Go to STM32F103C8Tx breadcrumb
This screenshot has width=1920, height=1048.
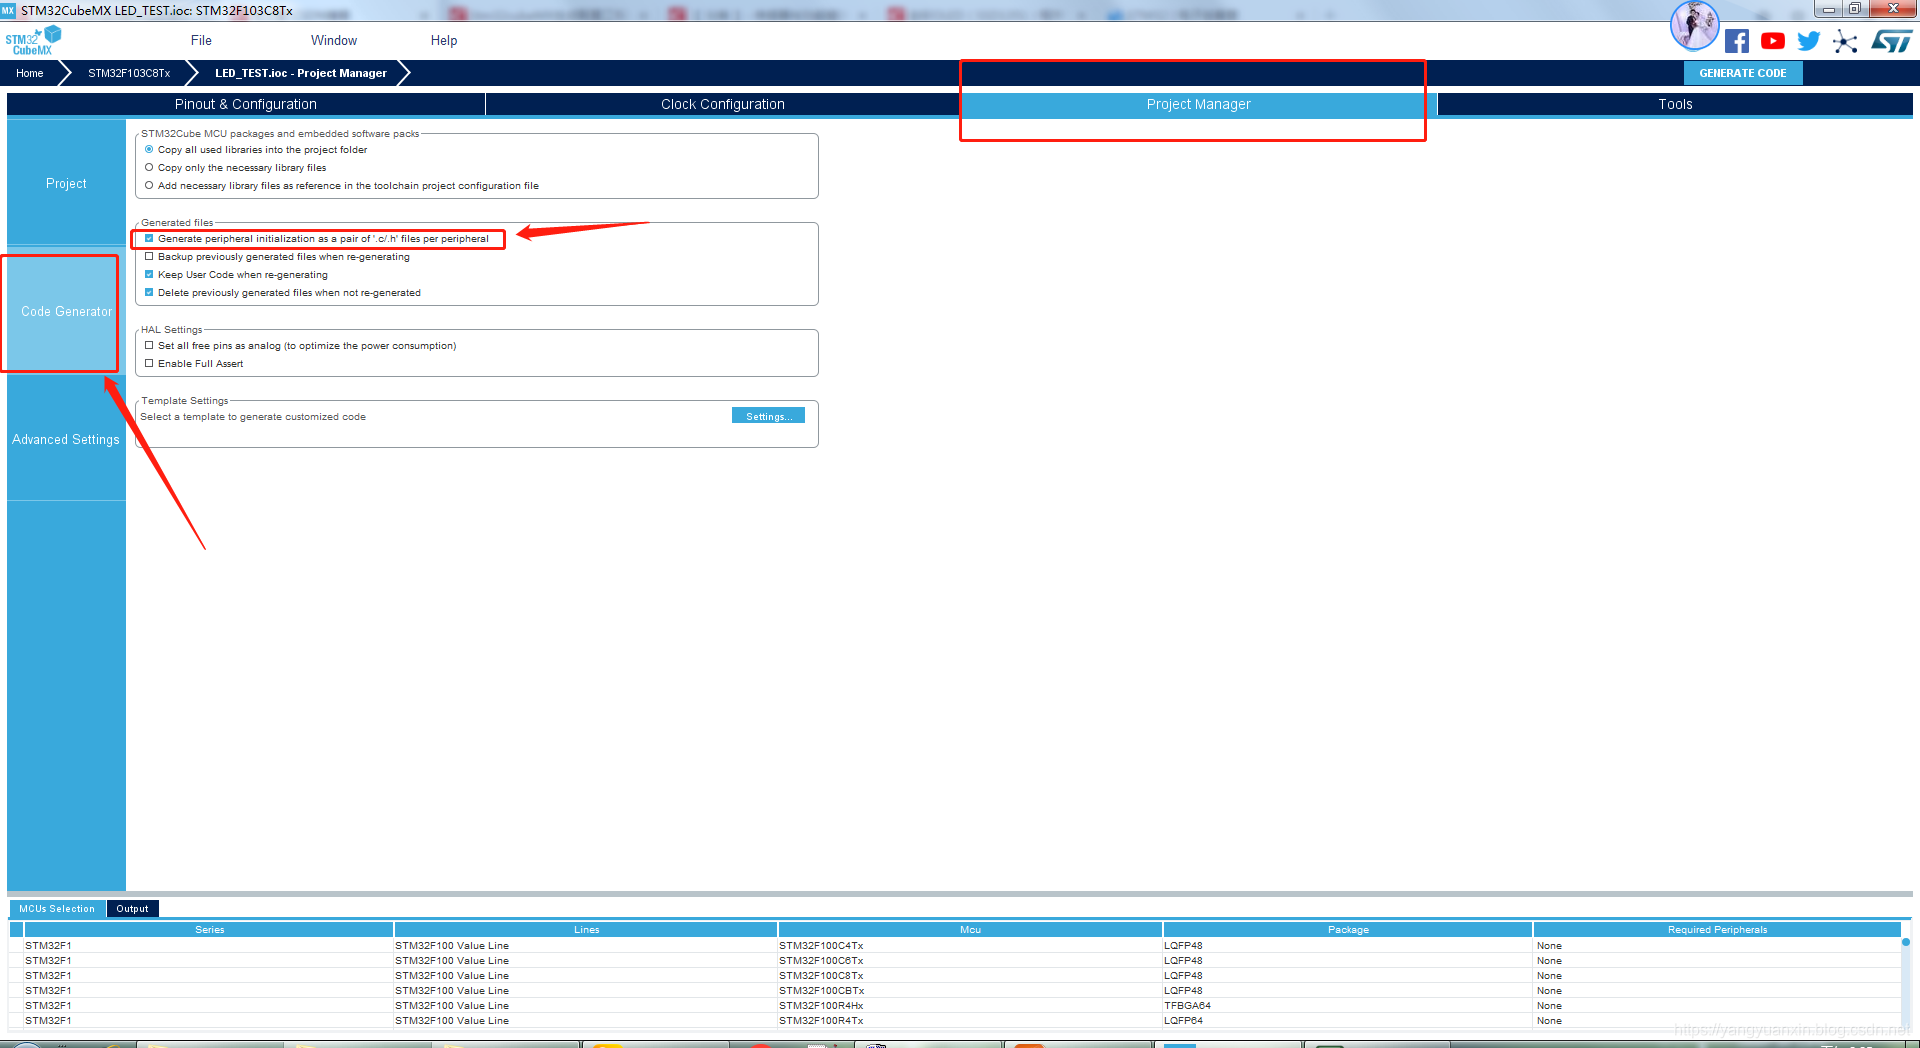(129, 73)
